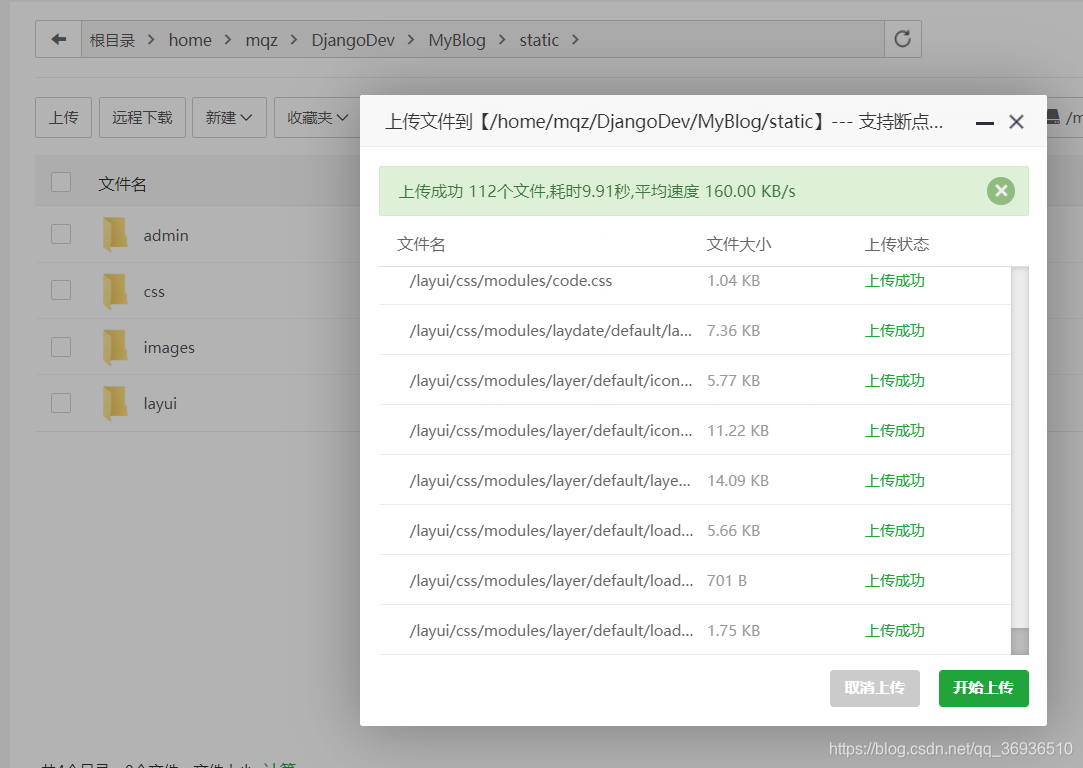Close the upload file dialog
Screen dimensions: 1083x768
click(x=1016, y=122)
